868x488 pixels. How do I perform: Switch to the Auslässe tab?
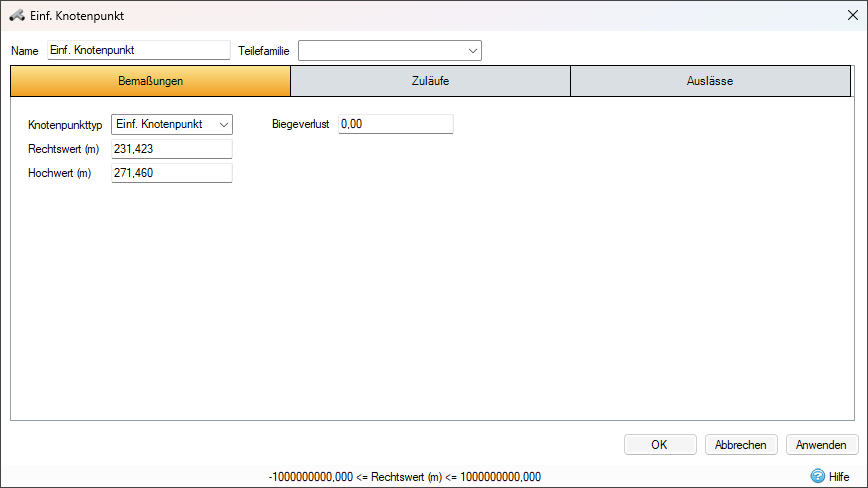coord(710,81)
